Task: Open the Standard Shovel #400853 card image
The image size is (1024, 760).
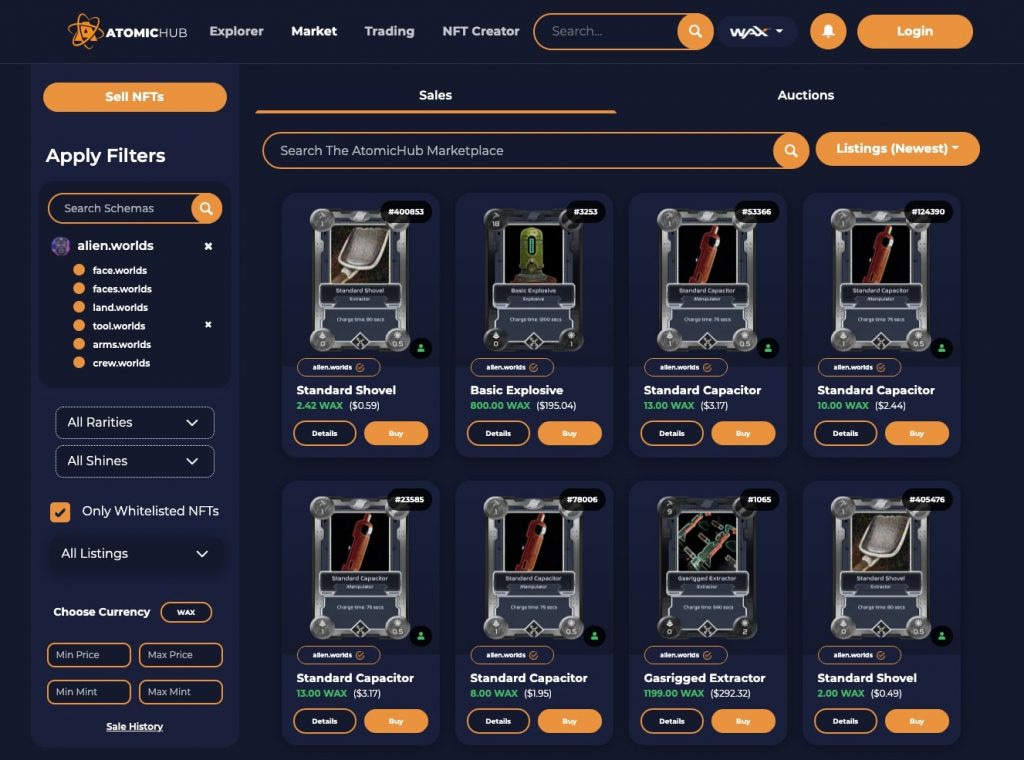Action: pyautogui.click(x=360, y=279)
